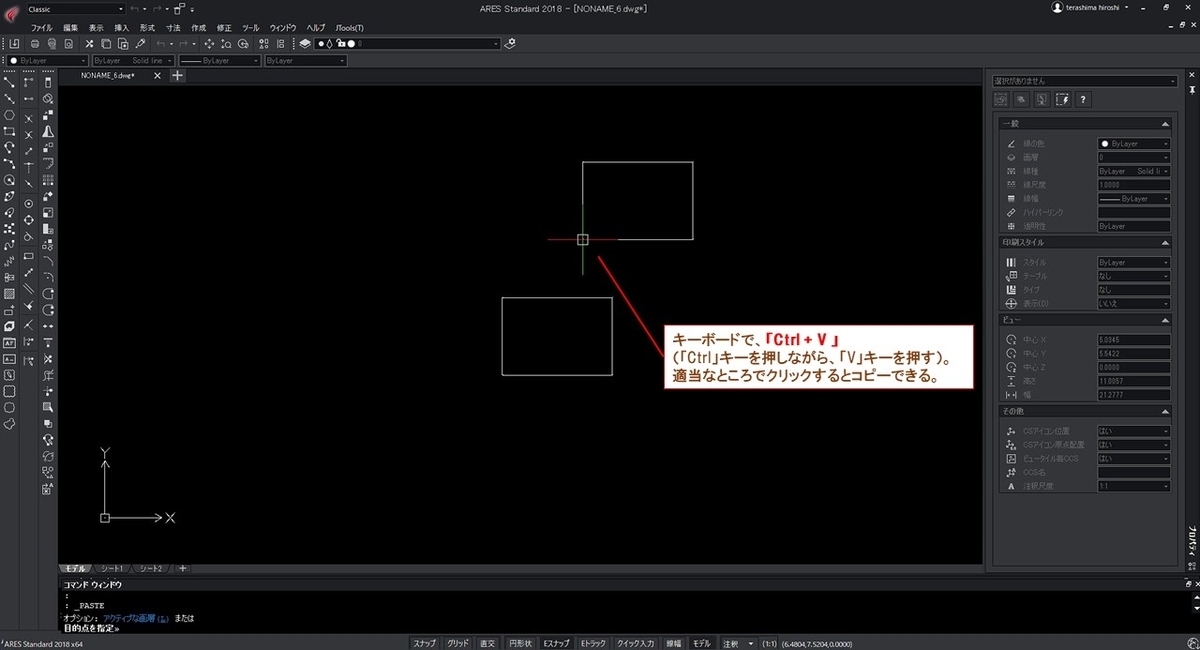The height and width of the screenshot is (650, 1200).
Task: Click the print icon in standard toolbar
Action: point(35,44)
